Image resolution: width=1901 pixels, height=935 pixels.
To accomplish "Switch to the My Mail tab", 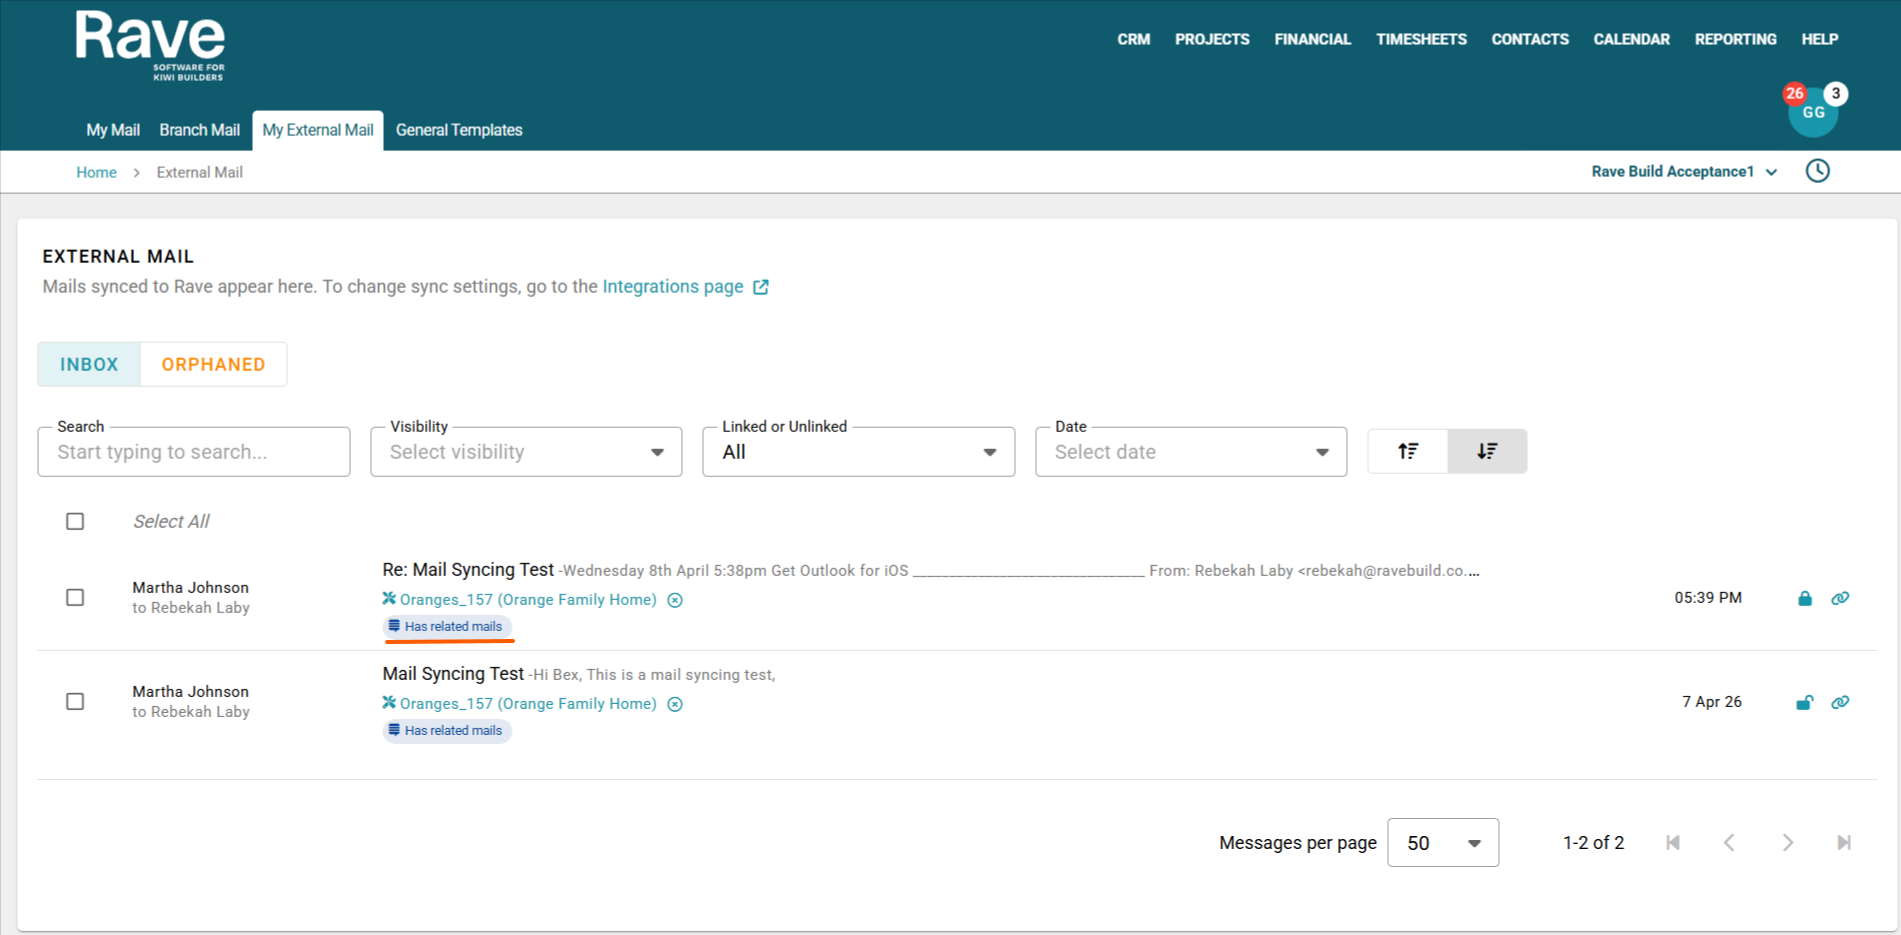I will coord(113,130).
